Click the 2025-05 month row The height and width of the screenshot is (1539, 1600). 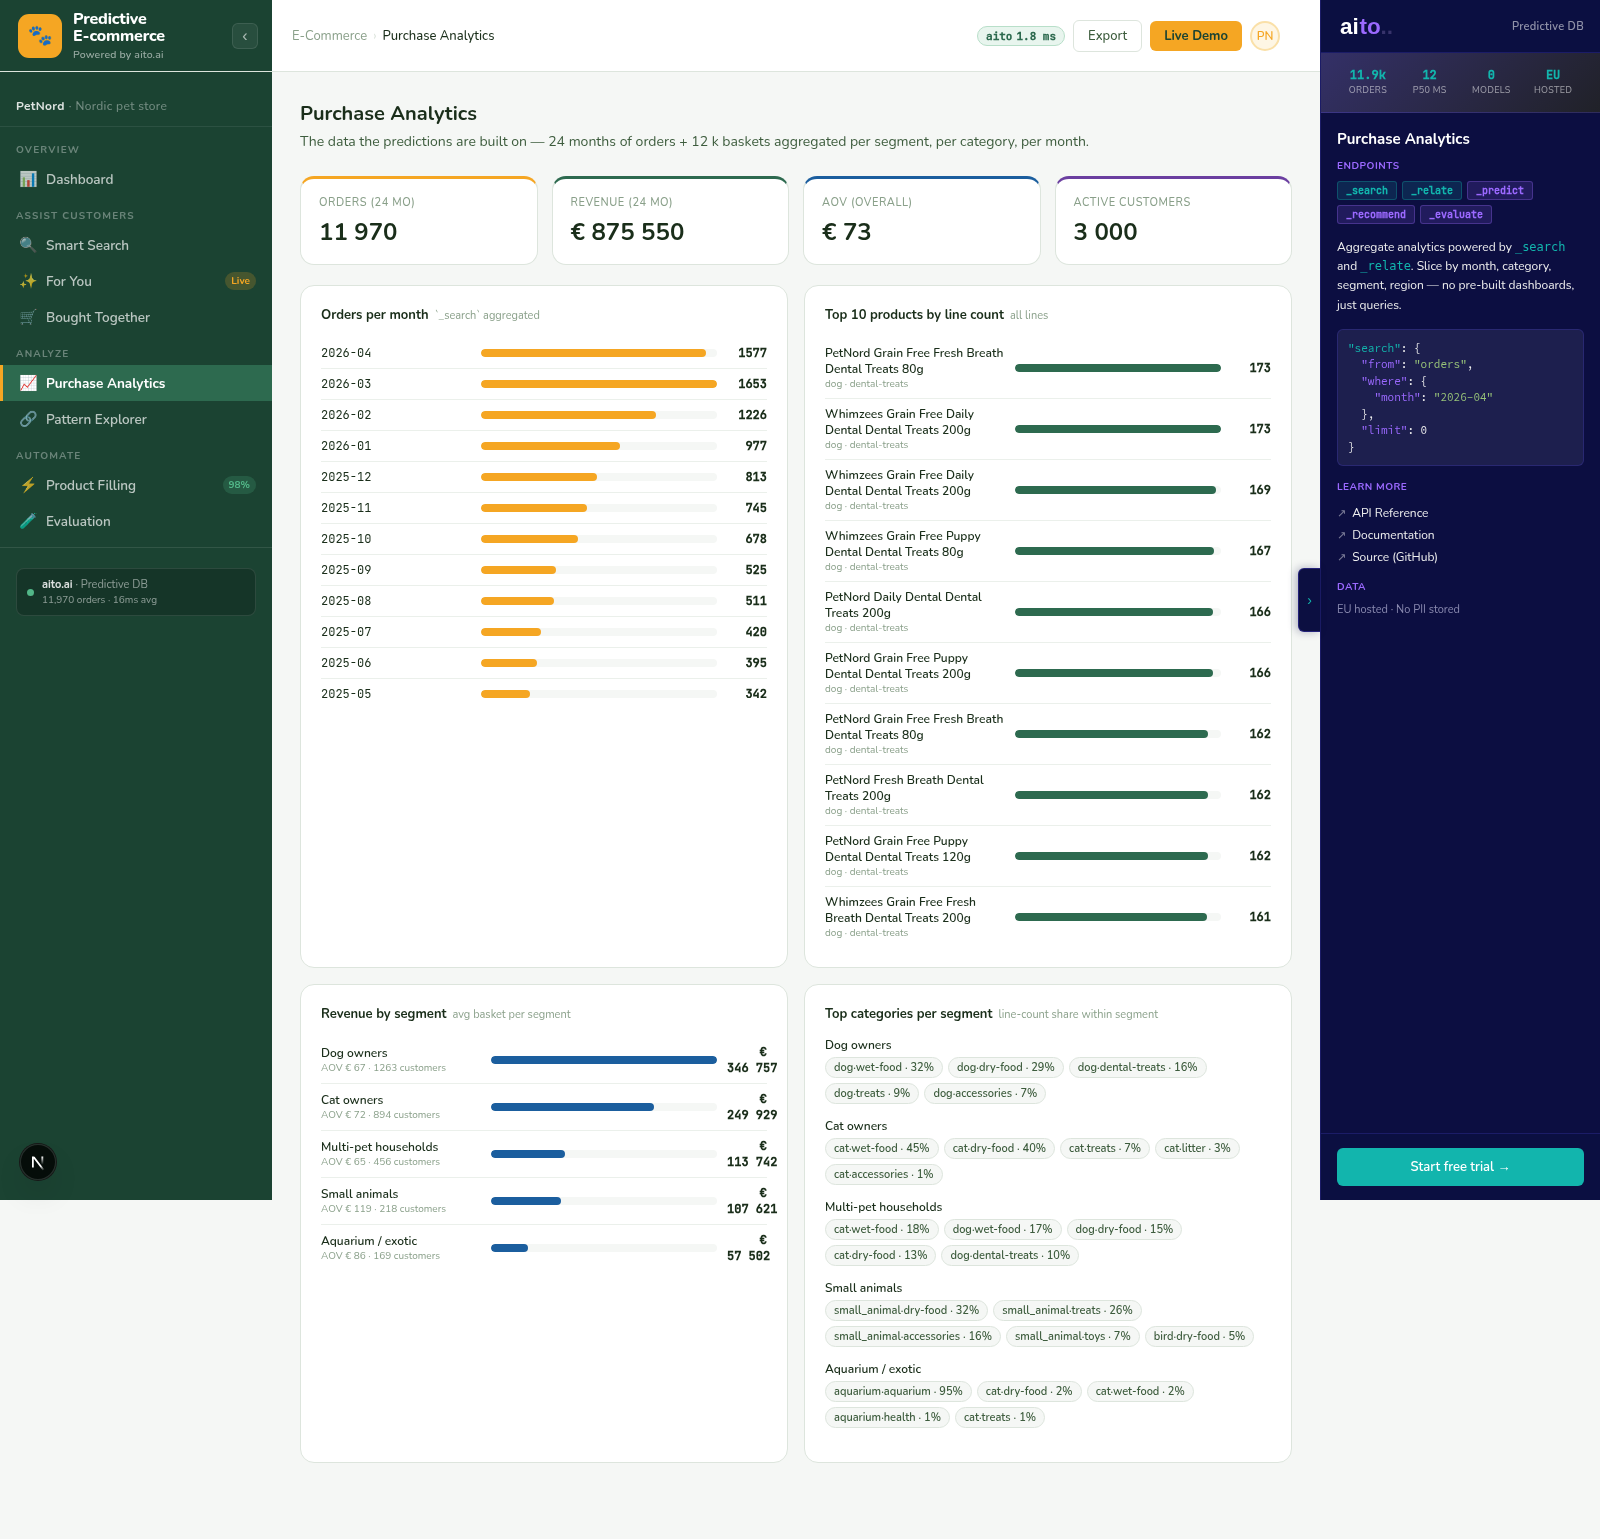pos(544,694)
